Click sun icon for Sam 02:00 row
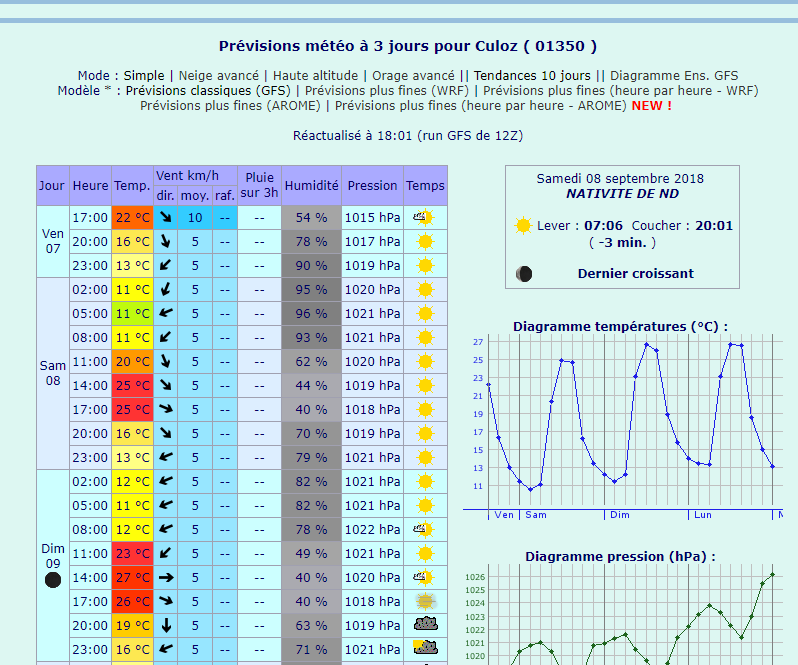This screenshot has width=798, height=665. (x=425, y=290)
